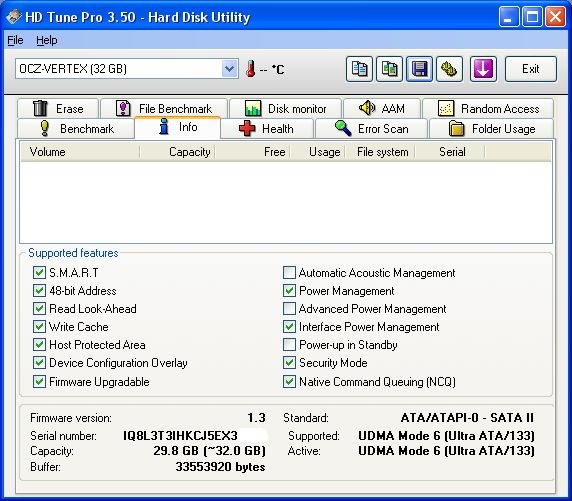572x501 pixels.
Task: Click the standard value ATA/ATAPI-0 - SATA II
Action: point(467,417)
